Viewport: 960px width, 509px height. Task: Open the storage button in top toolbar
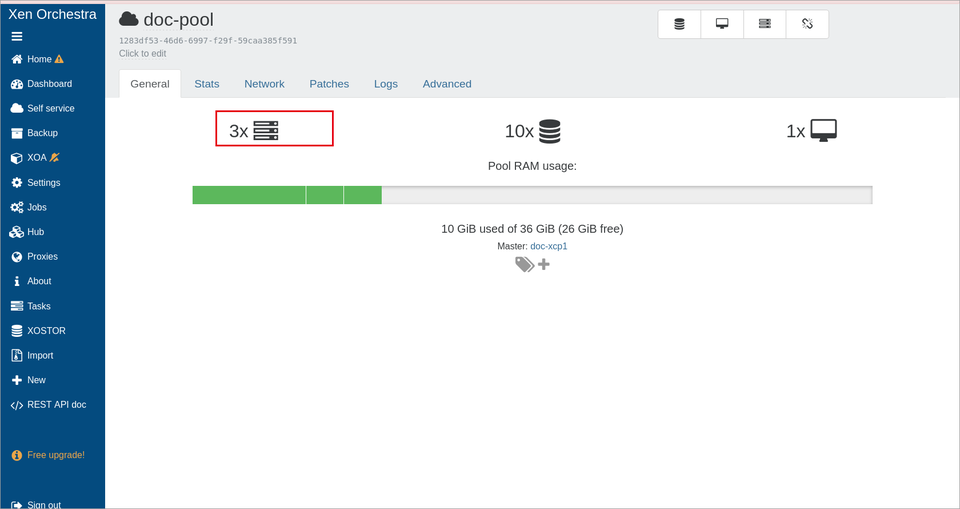coord(679,24)
